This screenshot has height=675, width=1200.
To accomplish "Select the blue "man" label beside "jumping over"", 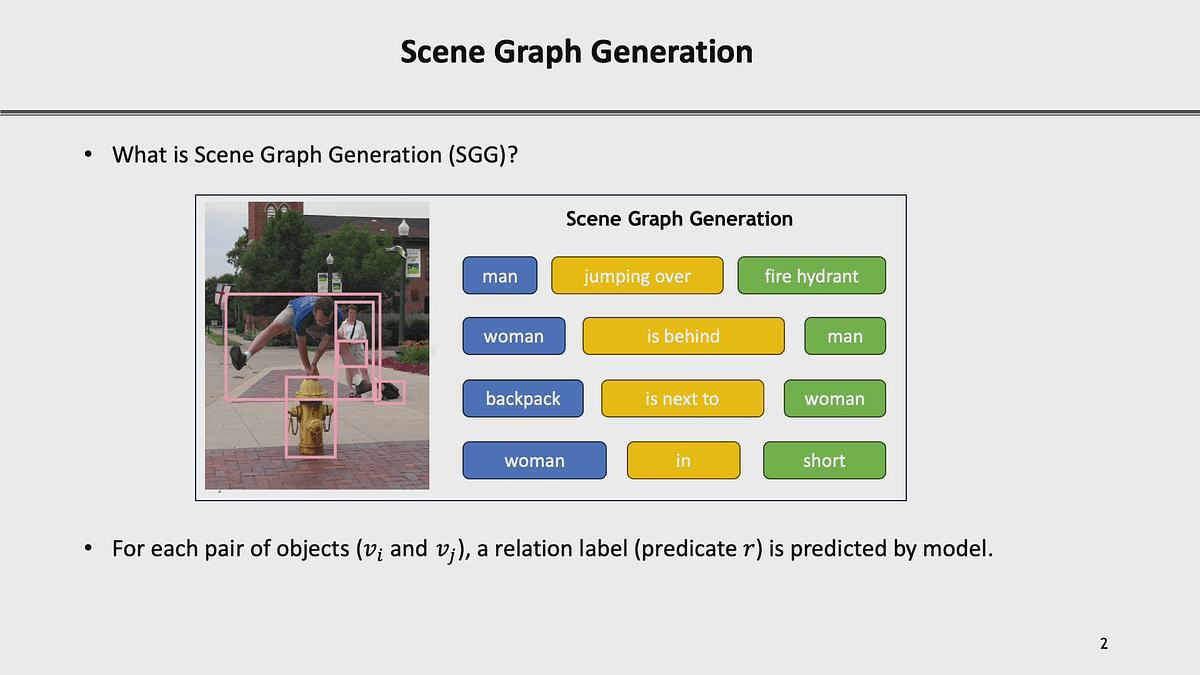I will click(500, 276).
